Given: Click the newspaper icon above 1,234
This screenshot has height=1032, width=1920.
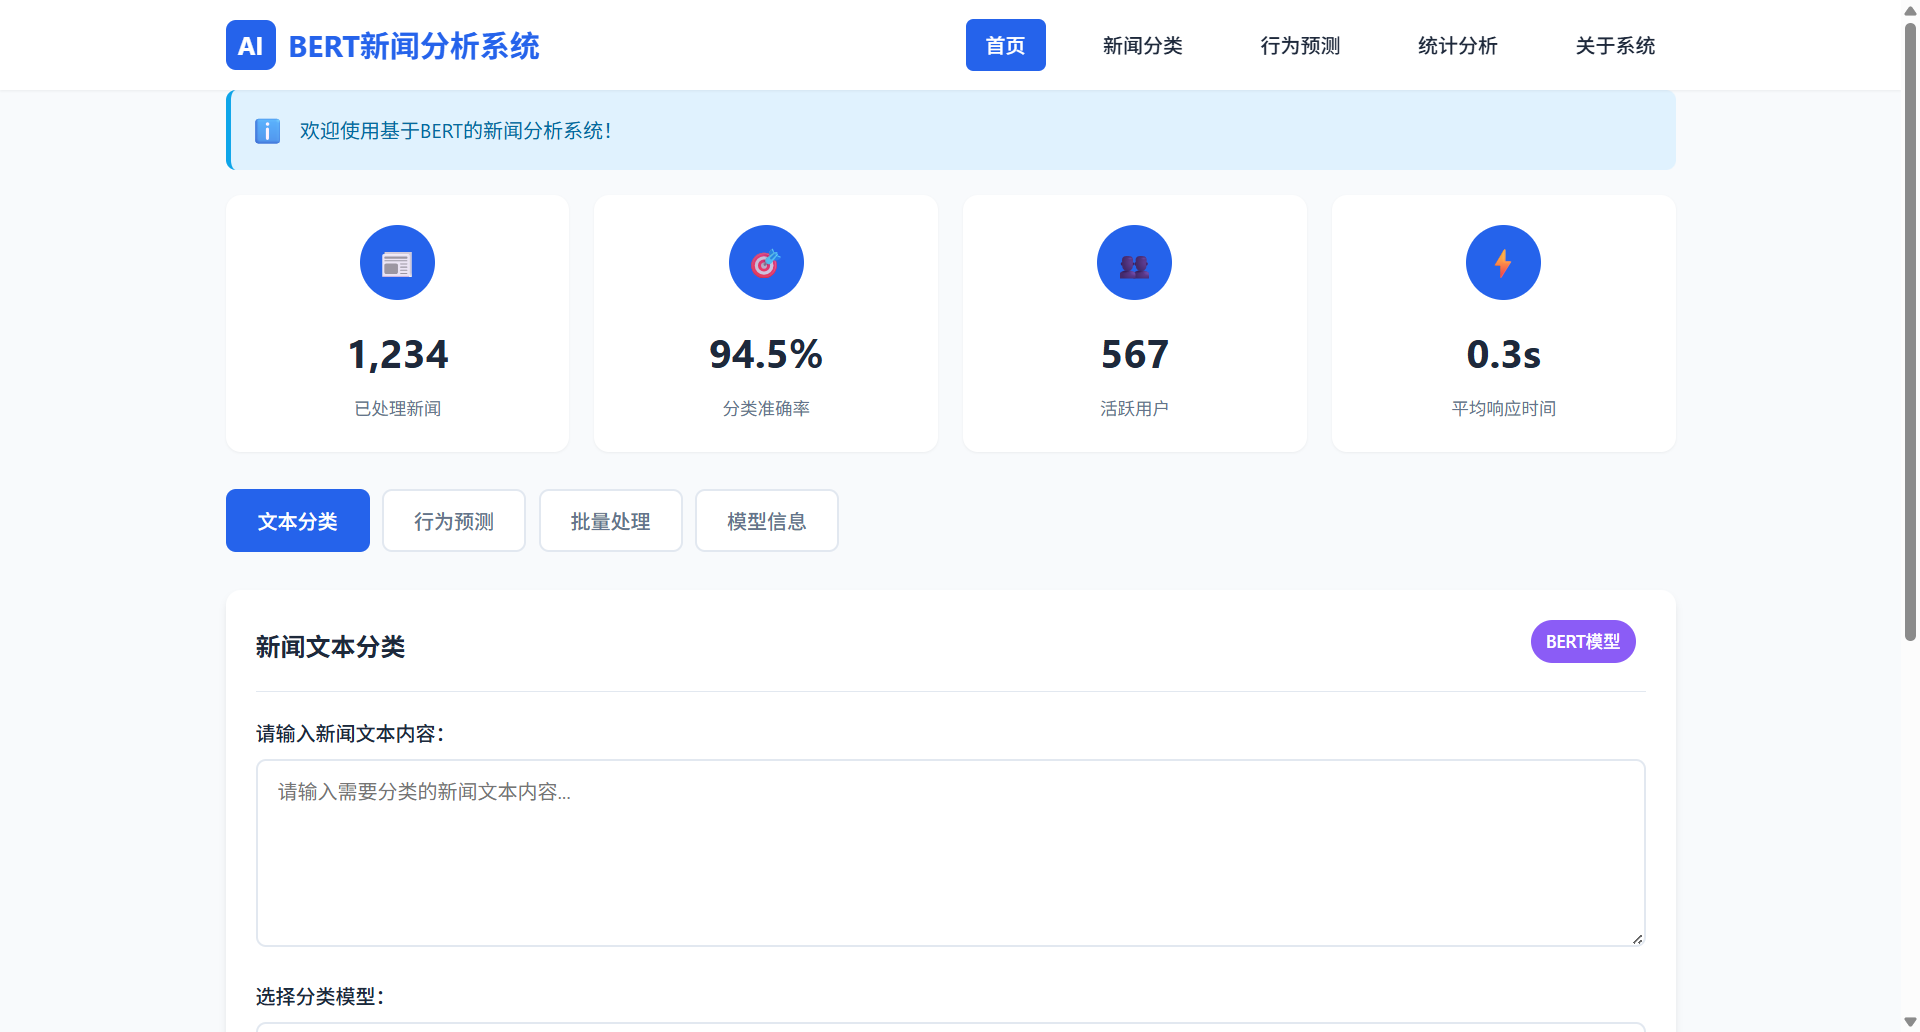Looking at the screenshot, I should pos(397,263).
